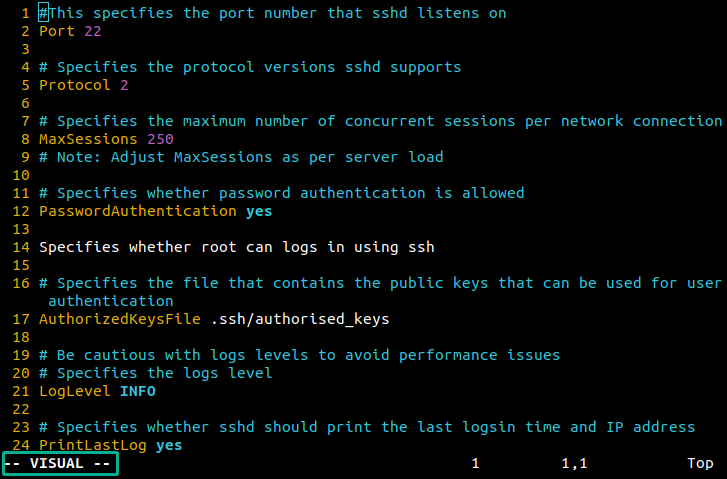Click the port value 22
727x479 pixels.
point(93,31)
